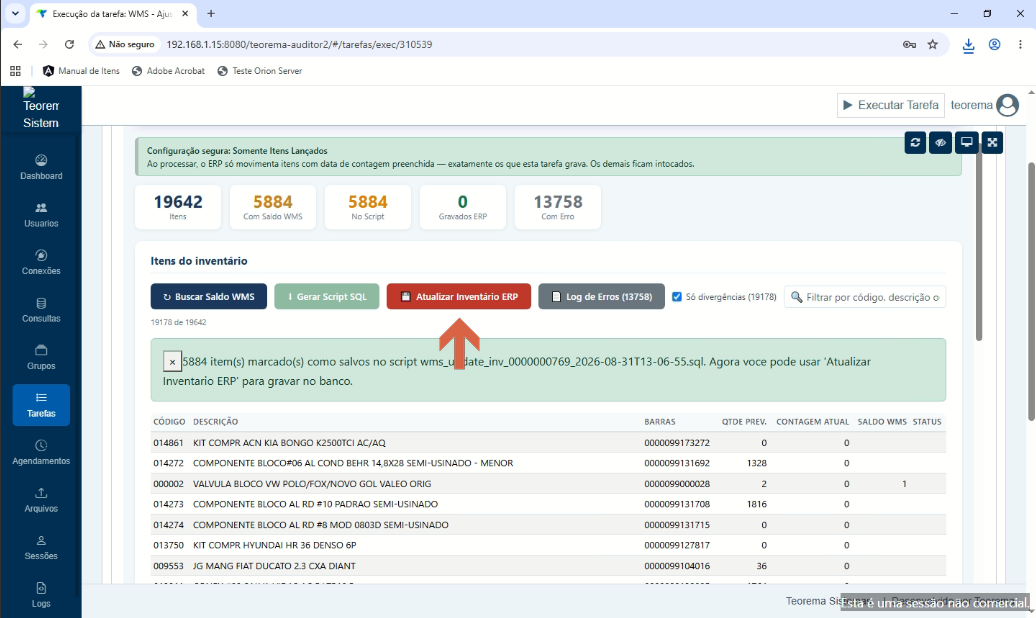The height and width of the screenshot is (618, 1036).
Task: Click barcode 0000099131708
Action: 677,504
